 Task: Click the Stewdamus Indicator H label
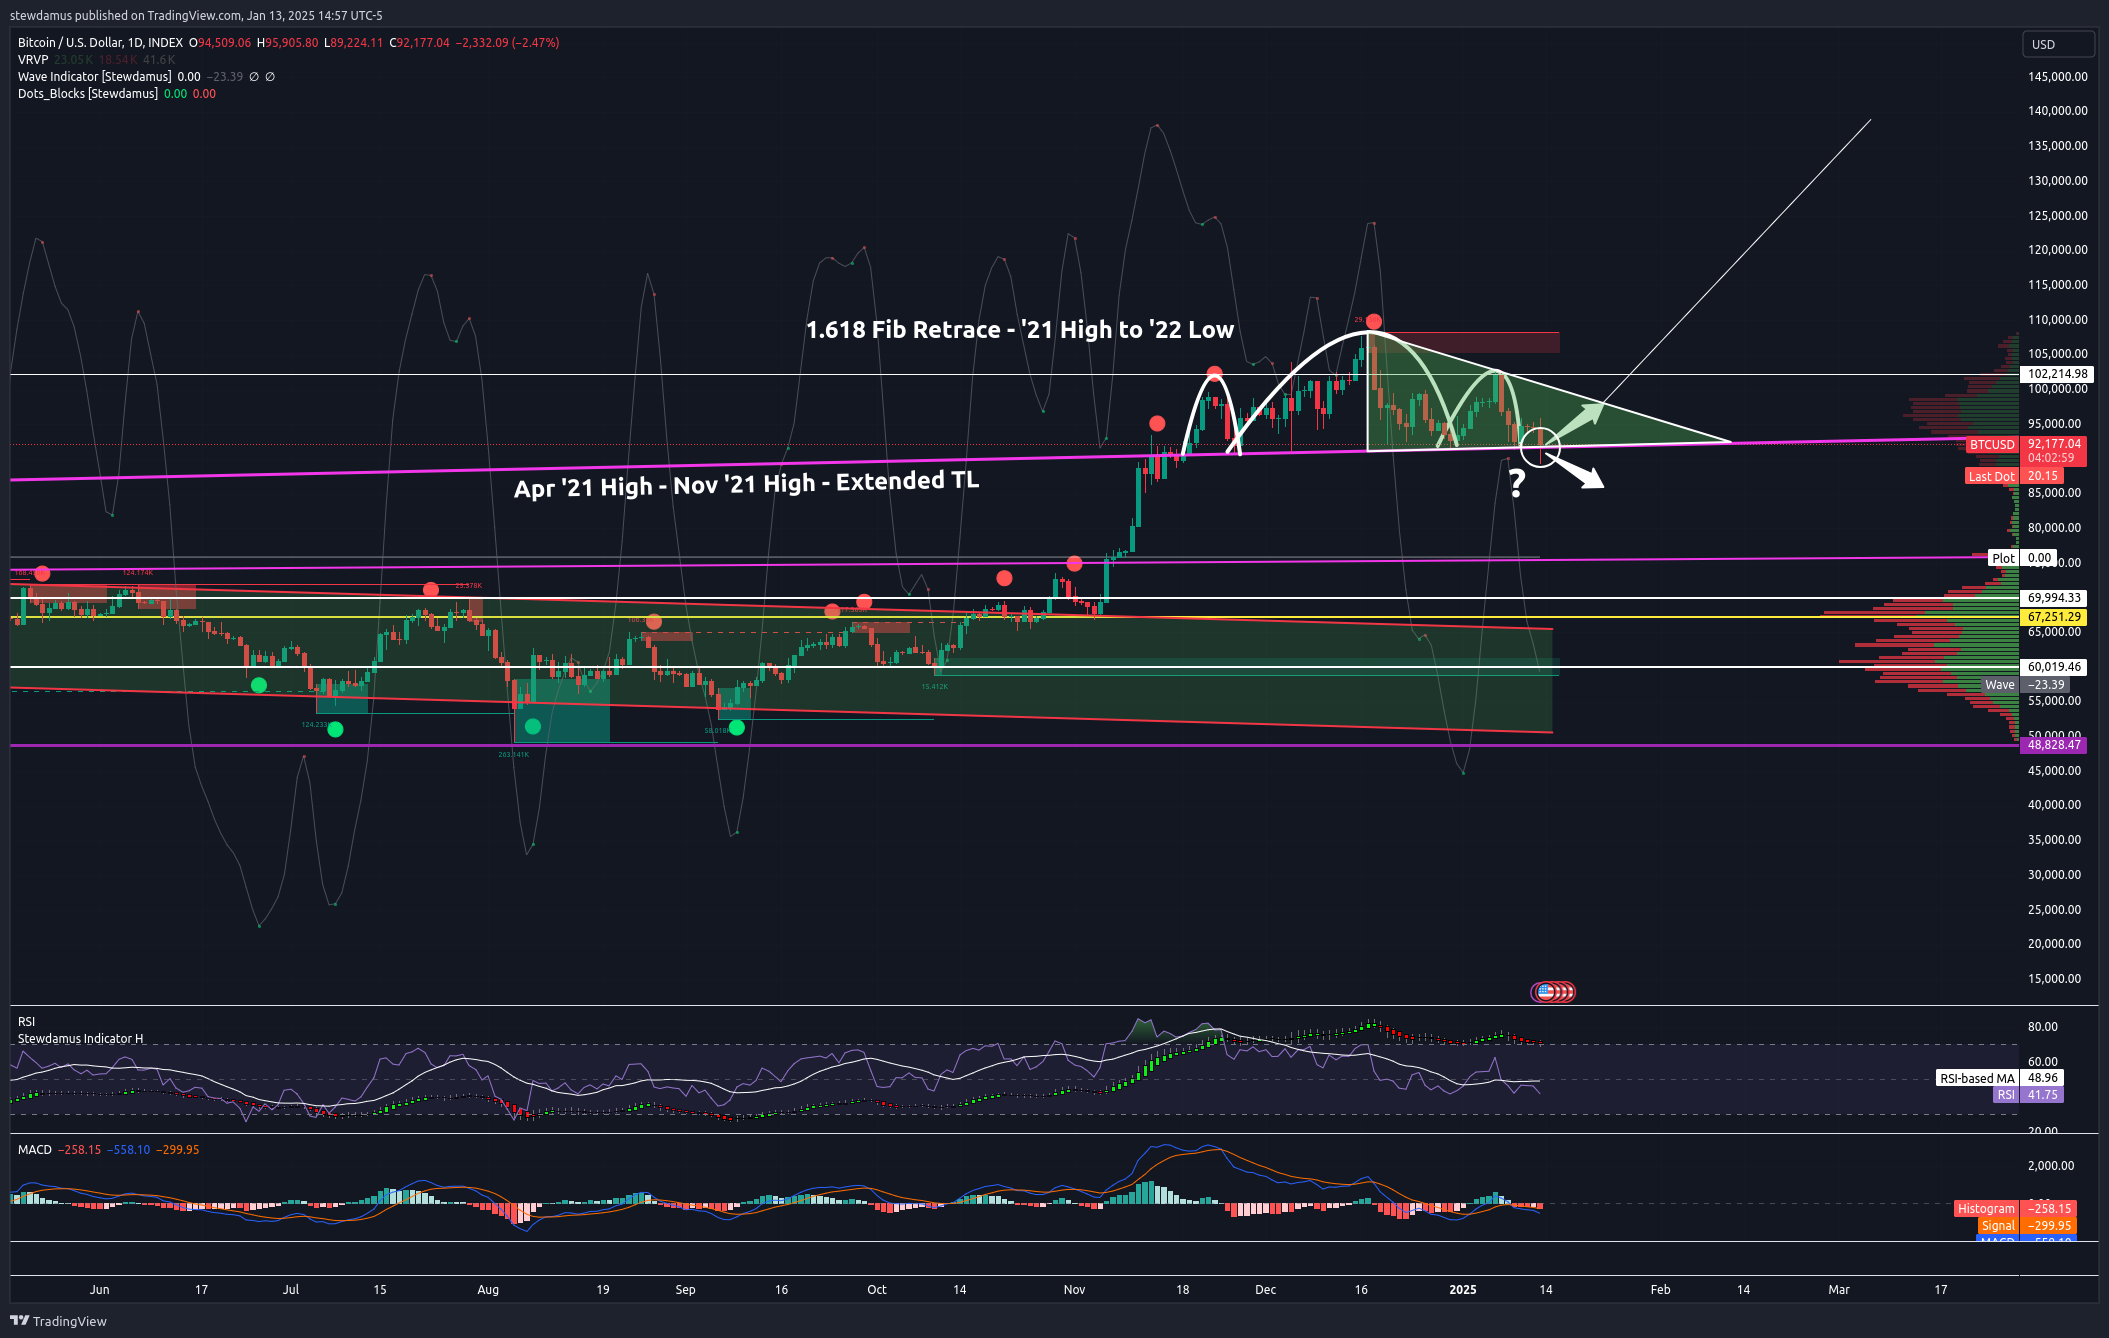point(80,1038)
